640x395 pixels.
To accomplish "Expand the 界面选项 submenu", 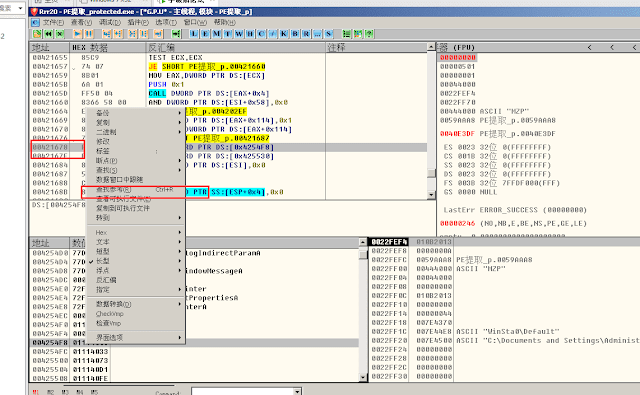I will pos(136,337).
